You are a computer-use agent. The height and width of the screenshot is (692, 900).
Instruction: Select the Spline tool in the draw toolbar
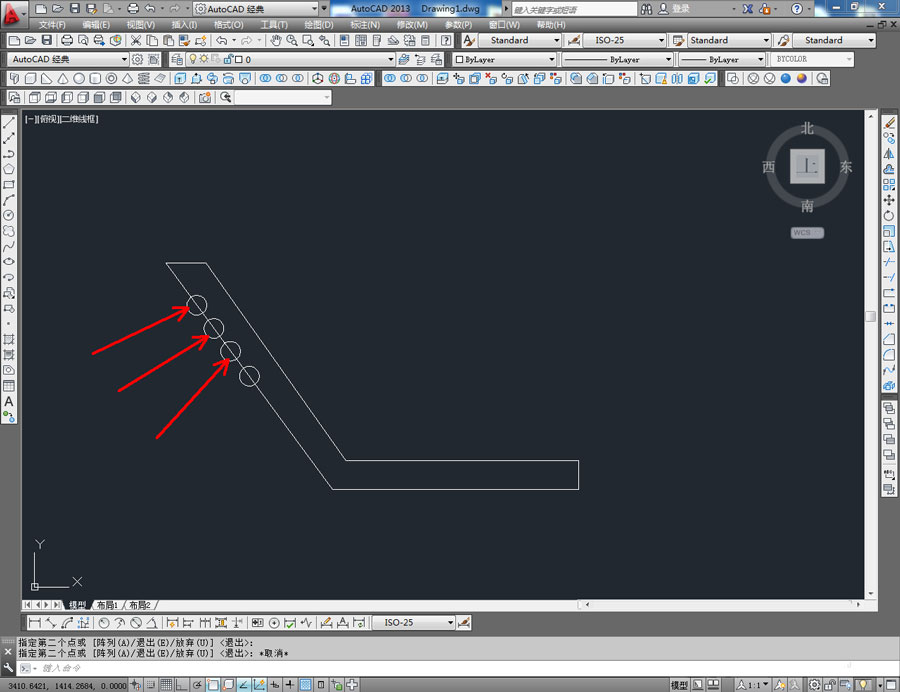click(9, 246)
